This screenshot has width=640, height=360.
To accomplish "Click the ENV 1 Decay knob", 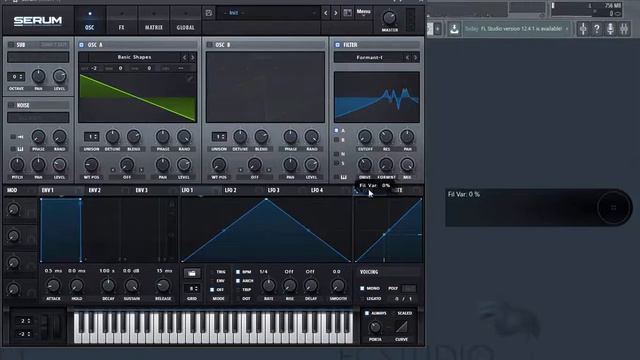I will (x=108, y=286).
